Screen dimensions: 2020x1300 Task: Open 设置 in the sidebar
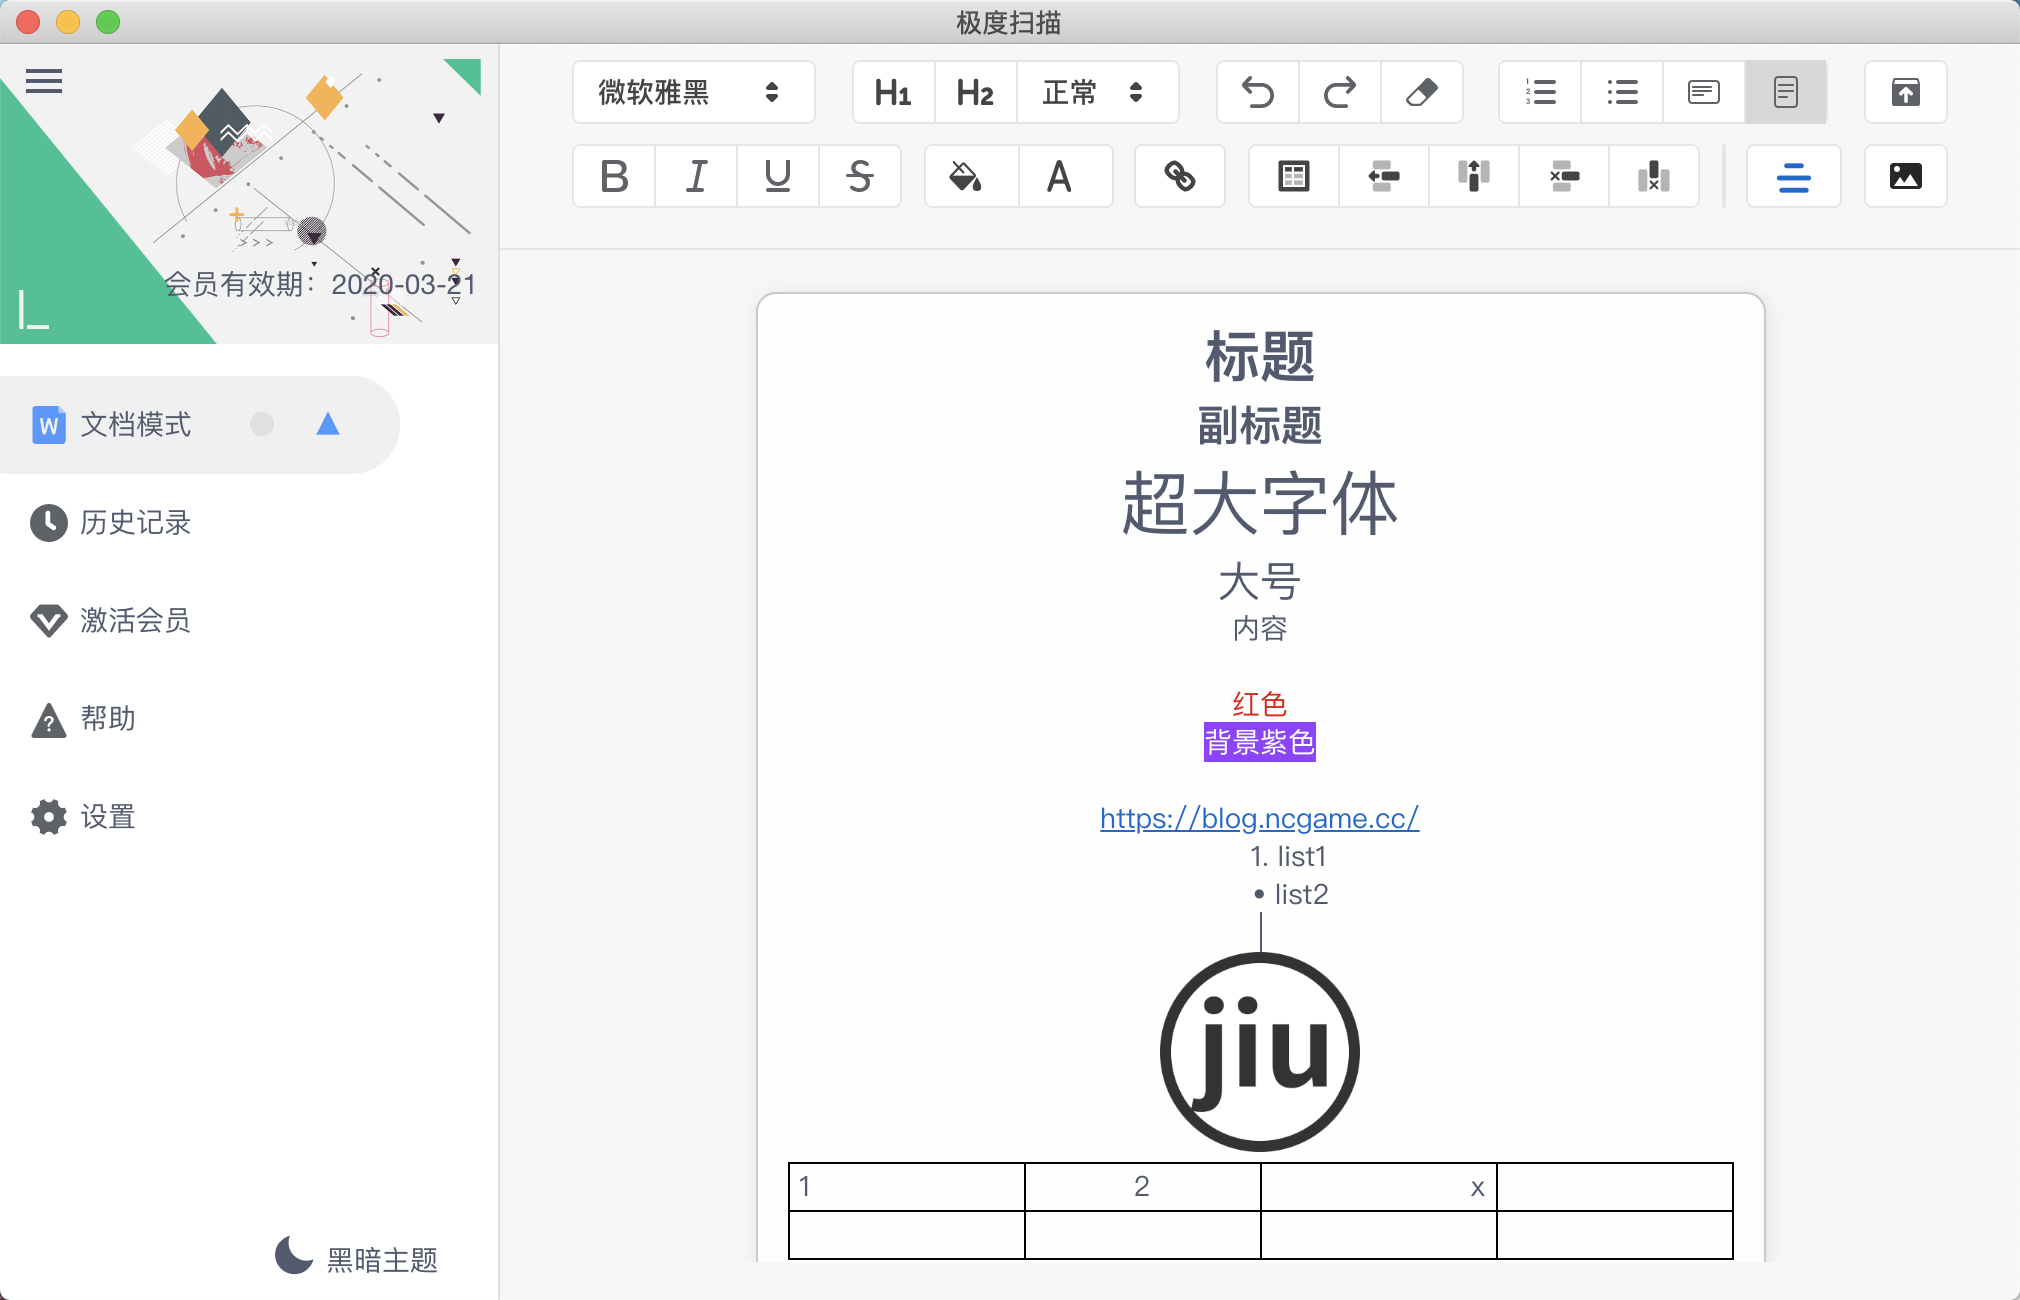[x=107, y=817]
